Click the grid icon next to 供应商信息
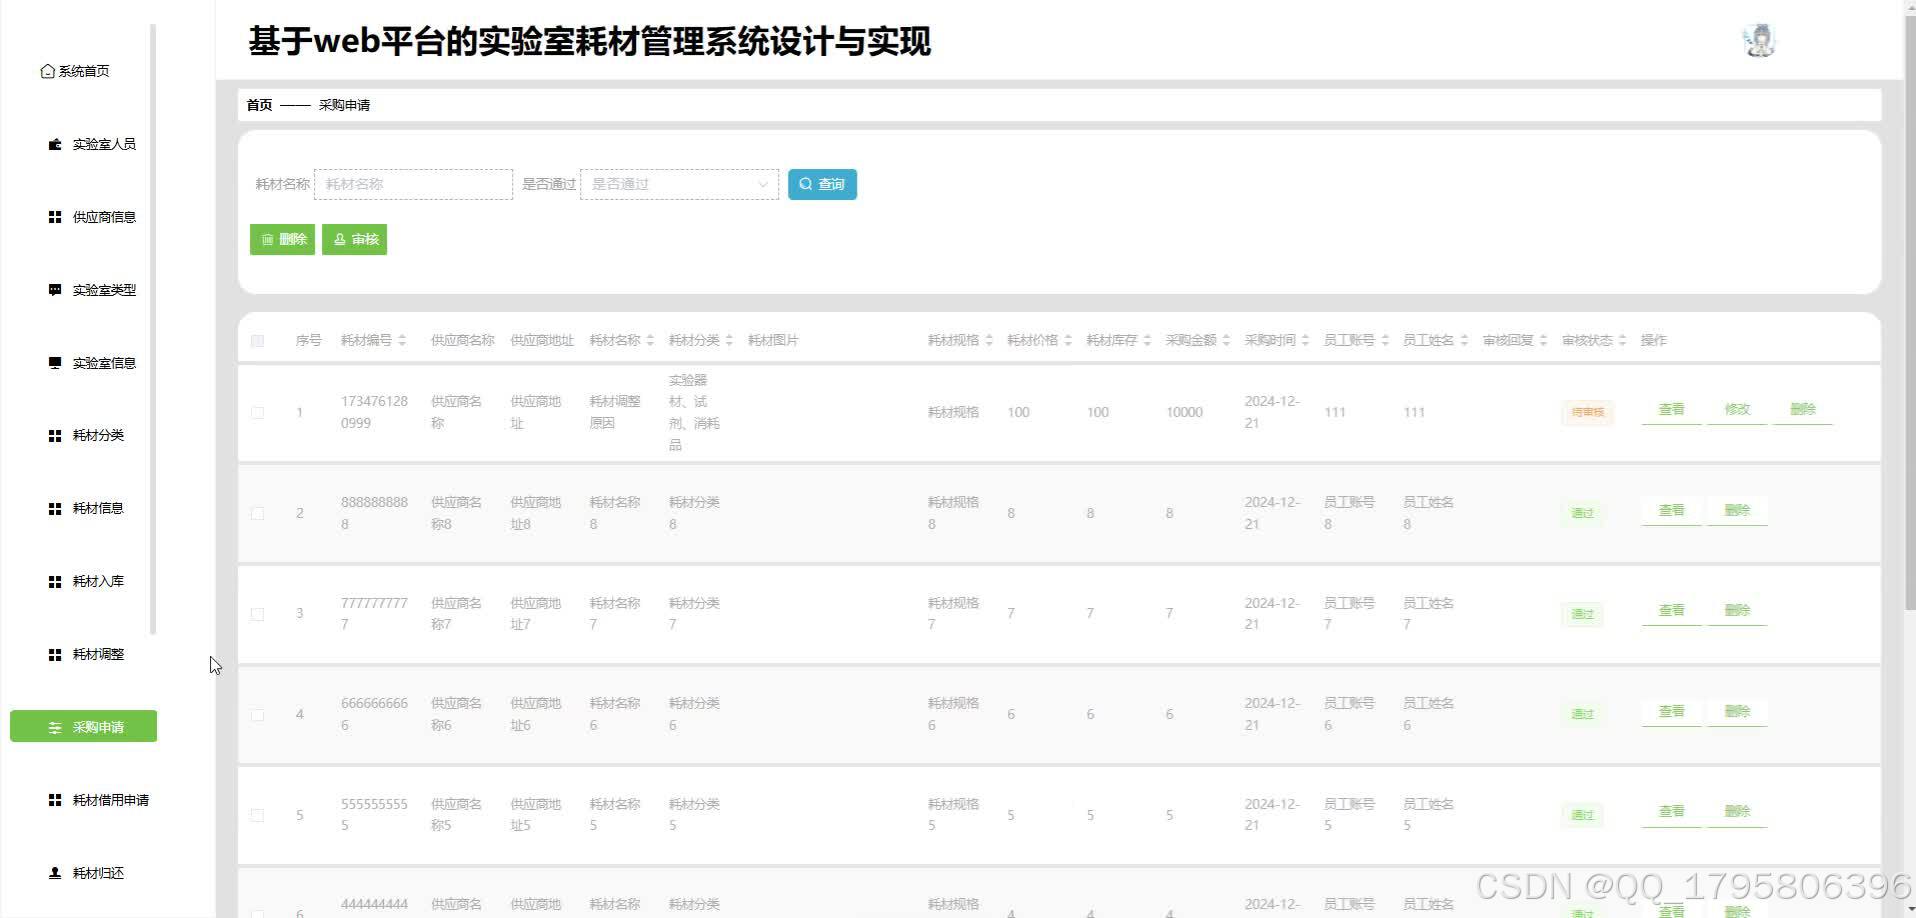 click(x=55, y=217)
